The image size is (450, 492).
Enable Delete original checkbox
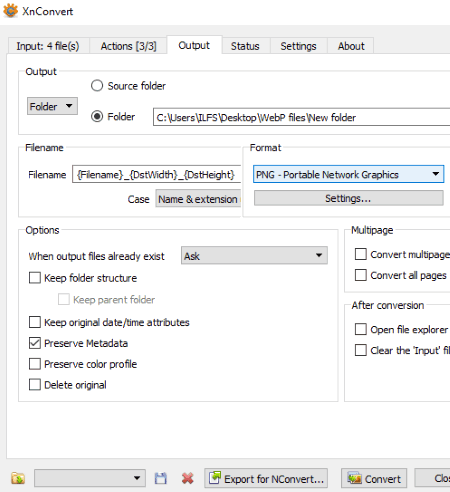point(35,384)
